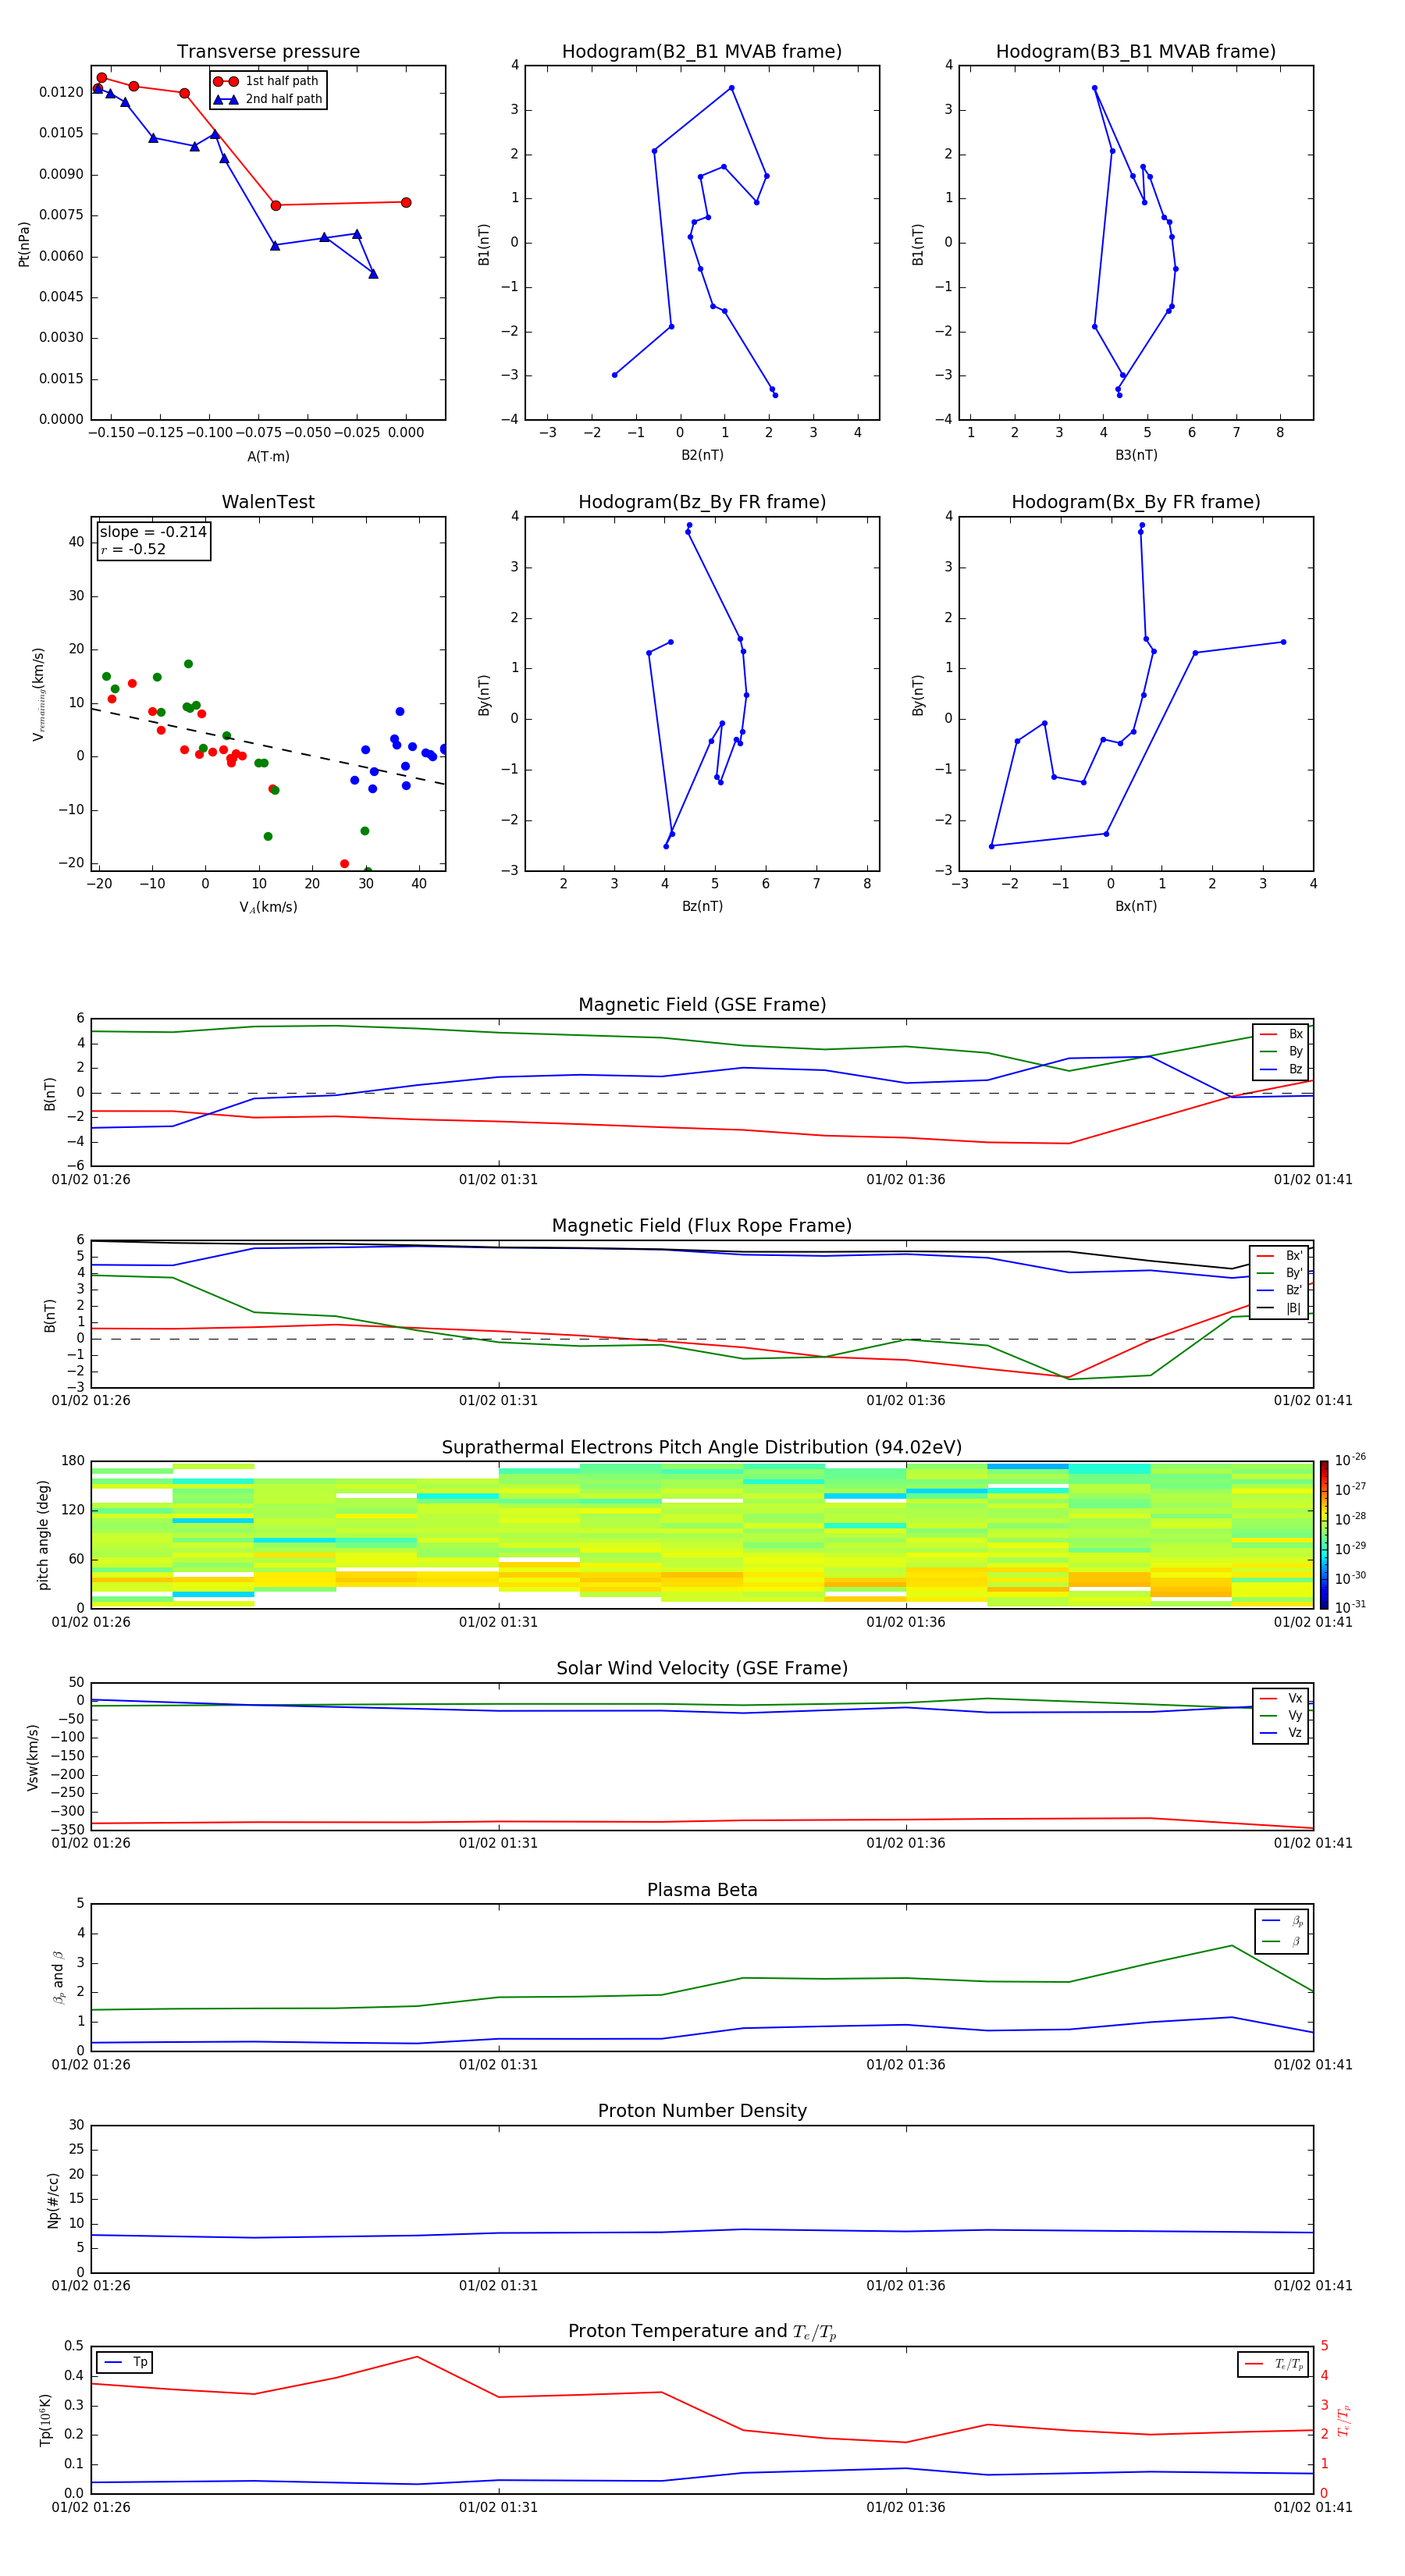1405x2576 pixels.
Task: Select the red "Bx" legend entry in GSE plot
Action: pos(1281,1034)
